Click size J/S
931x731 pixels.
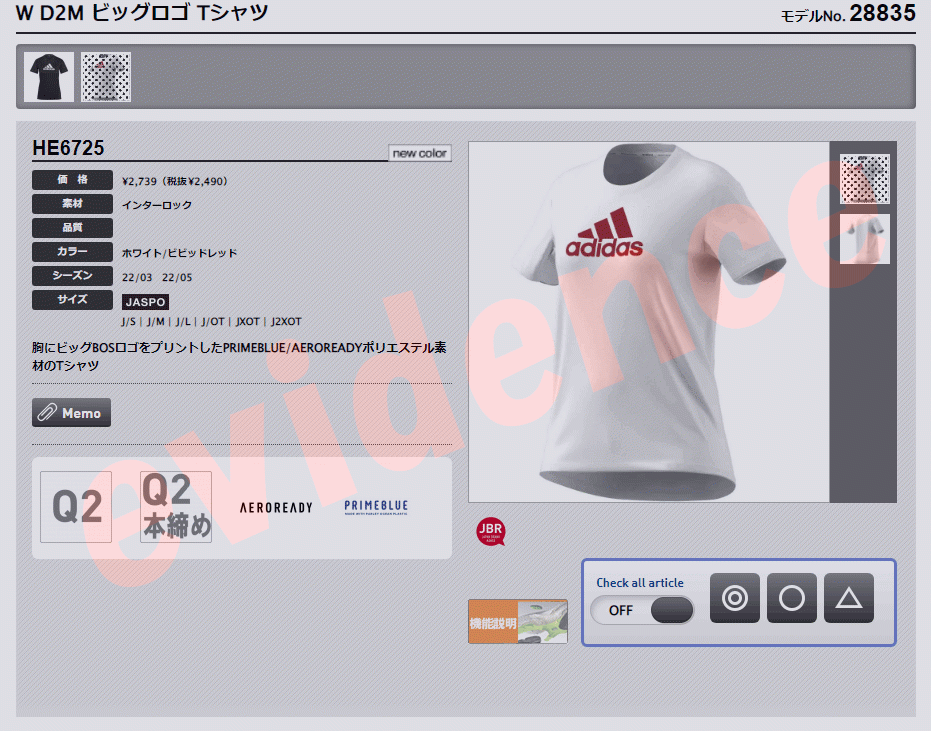tap(128, 322)
